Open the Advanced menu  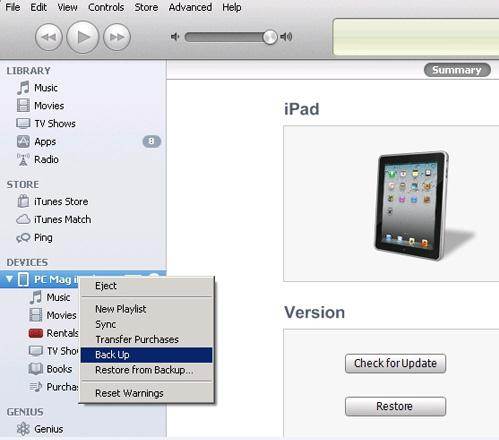point(190,7)
